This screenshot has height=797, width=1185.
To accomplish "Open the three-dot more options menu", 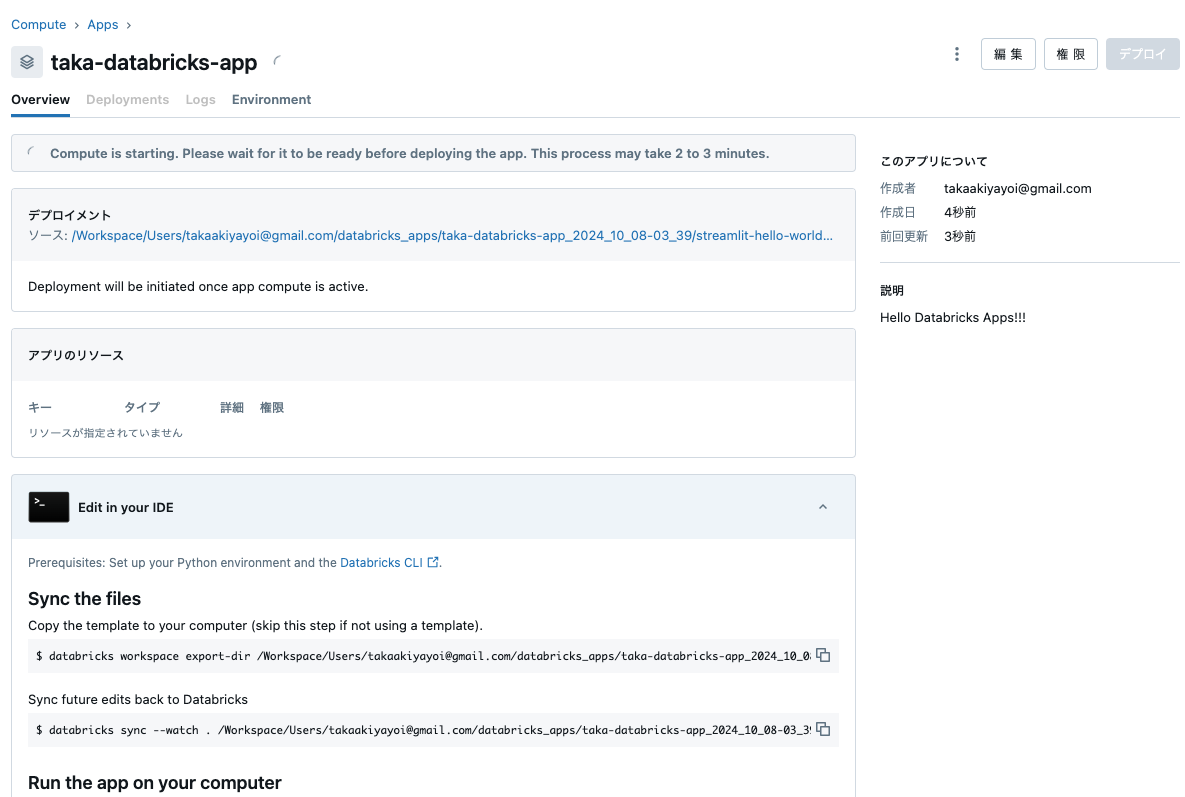I will pyautogui.click(x=957, y=54).
